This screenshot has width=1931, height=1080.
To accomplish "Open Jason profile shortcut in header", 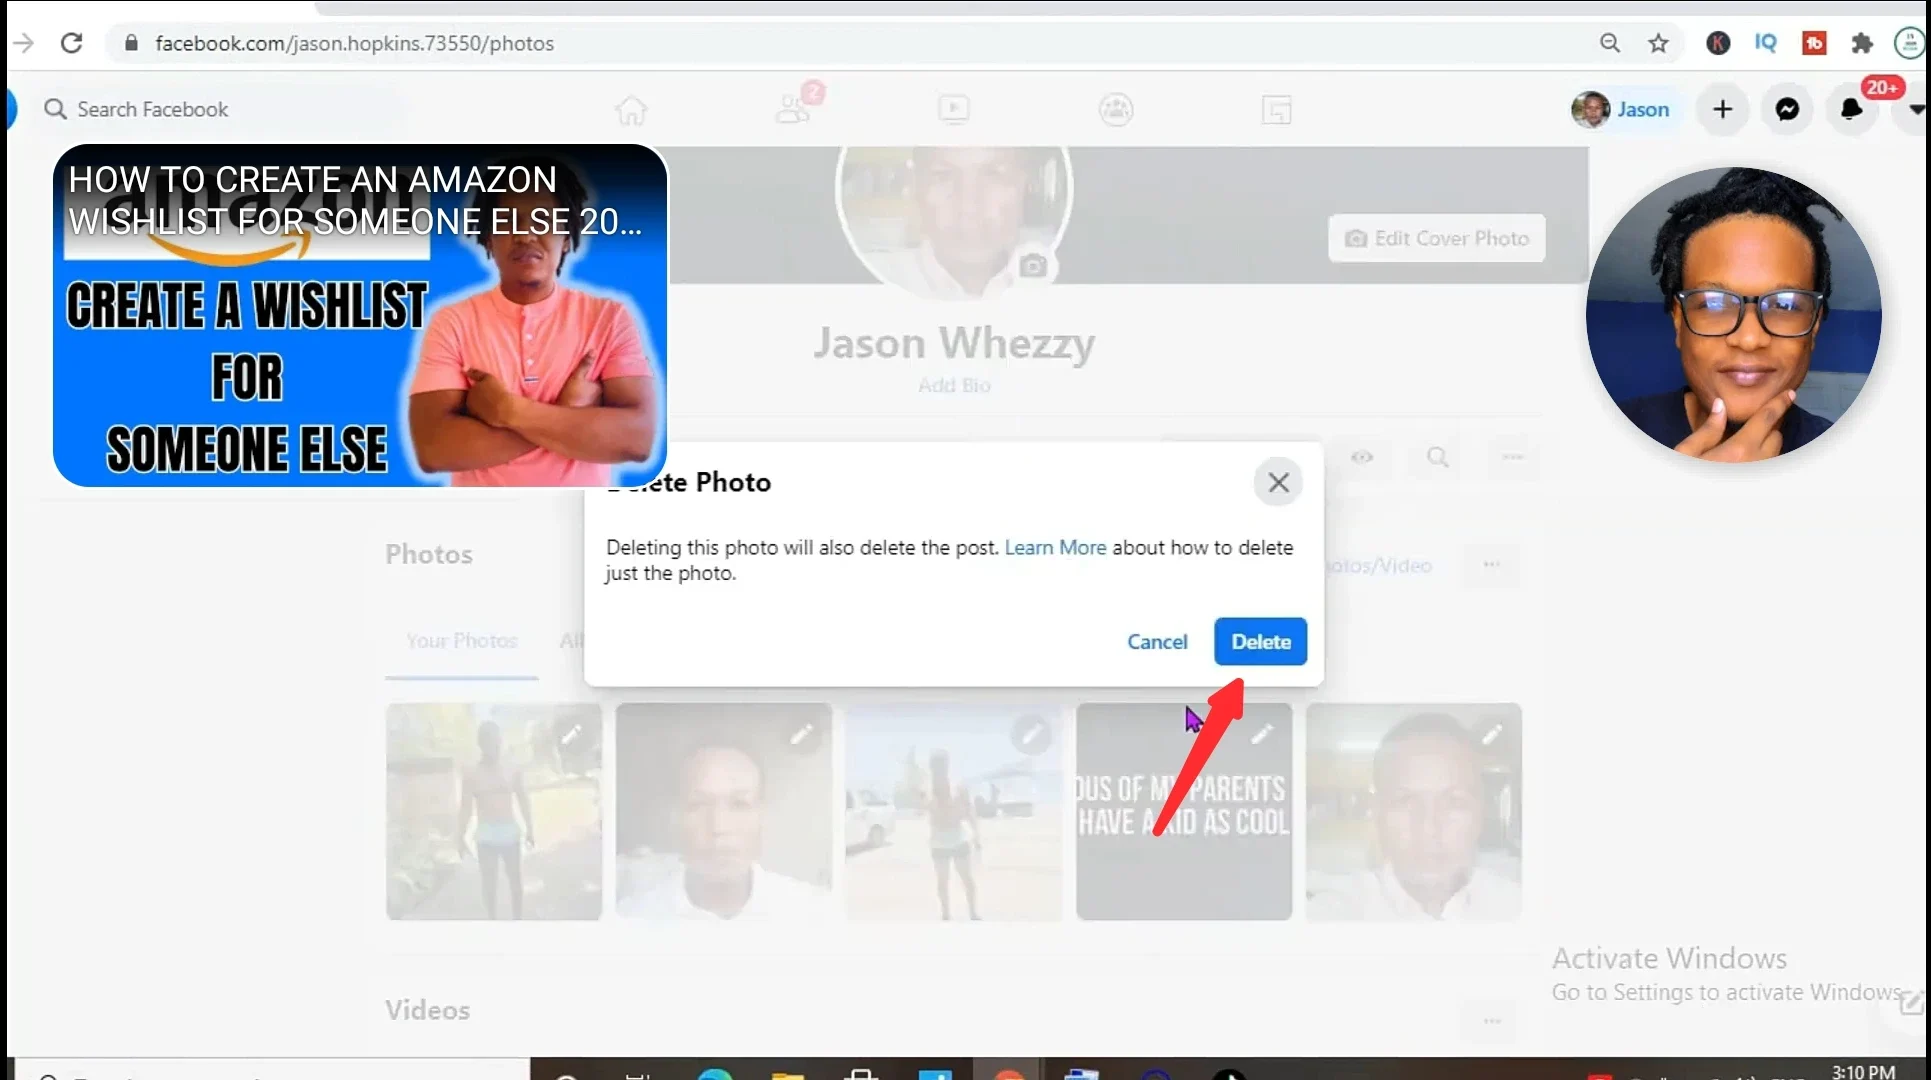I will pos(1621,109).
